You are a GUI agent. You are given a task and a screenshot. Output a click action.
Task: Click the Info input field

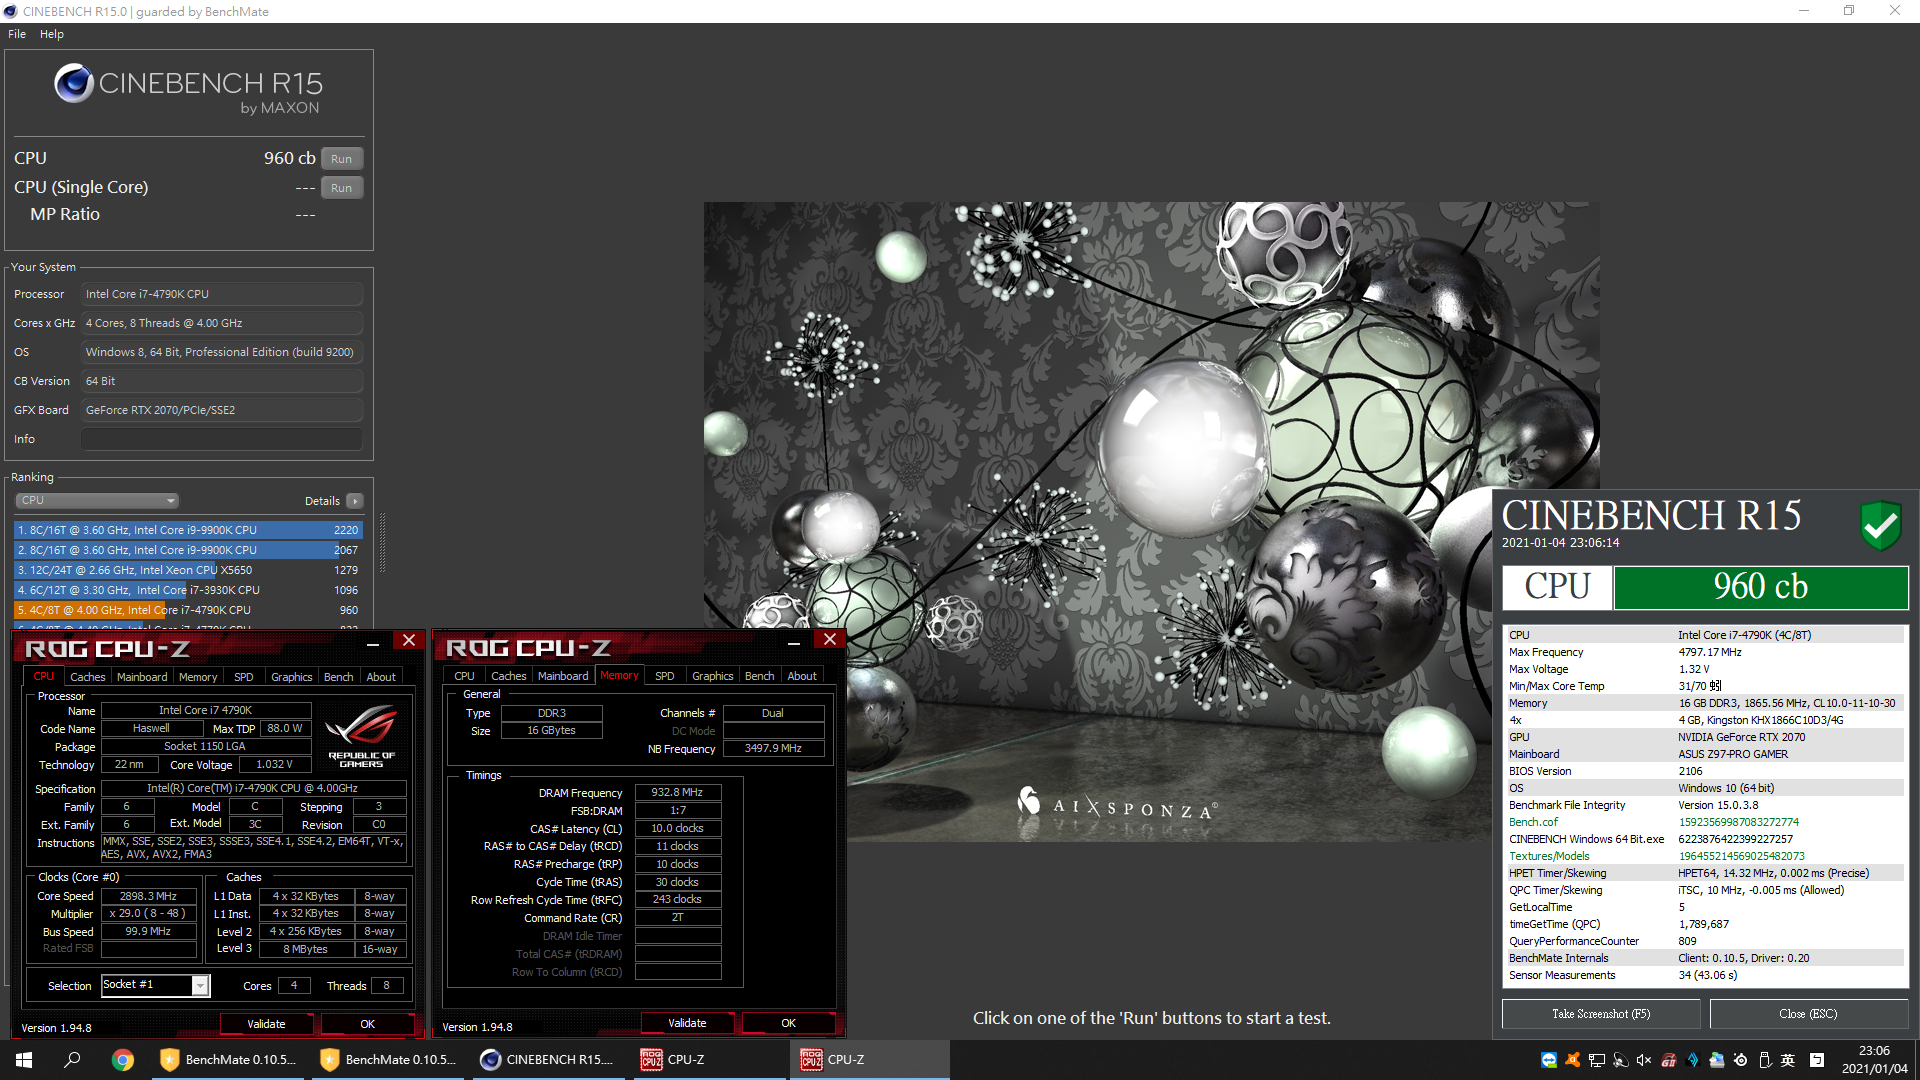[x=222, y=439]
